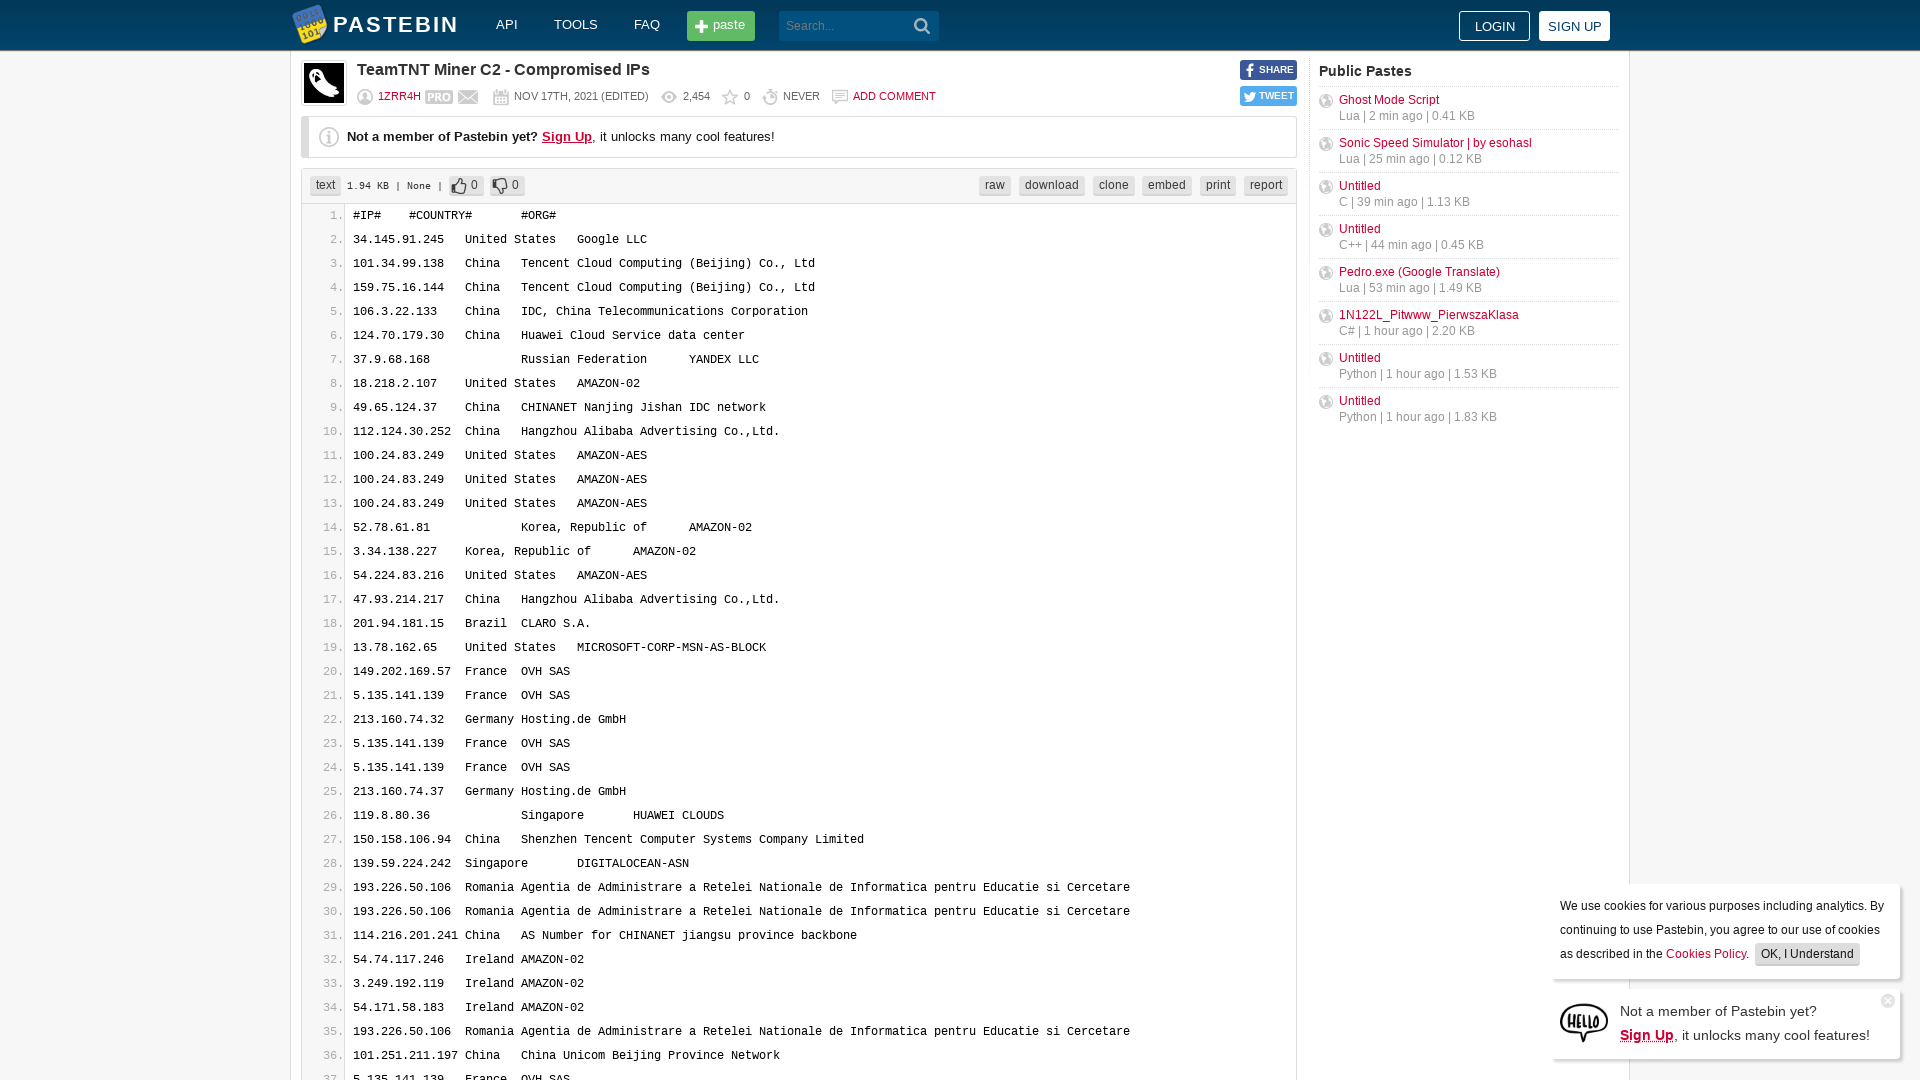
Task: Click the Login button
Action: [1494, 26]
